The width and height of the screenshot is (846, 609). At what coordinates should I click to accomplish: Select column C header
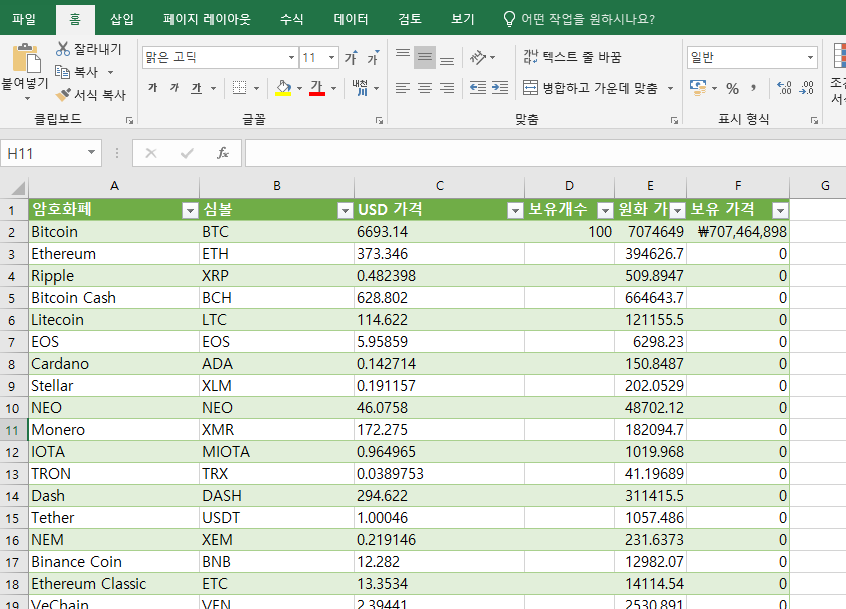click(x=439, y=186)
